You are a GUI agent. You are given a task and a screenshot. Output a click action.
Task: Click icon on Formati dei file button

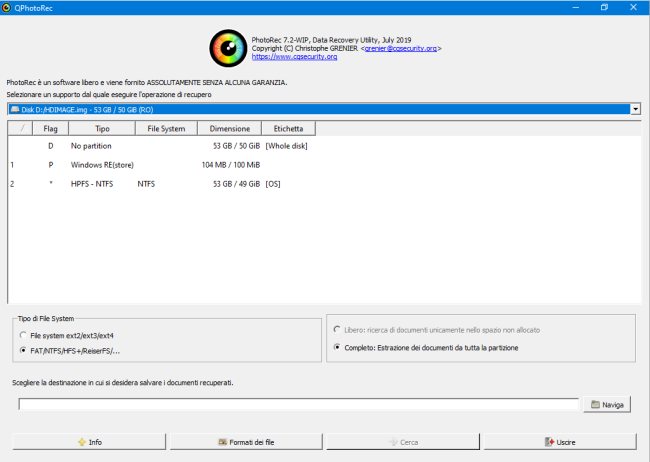tap(223, 442)
